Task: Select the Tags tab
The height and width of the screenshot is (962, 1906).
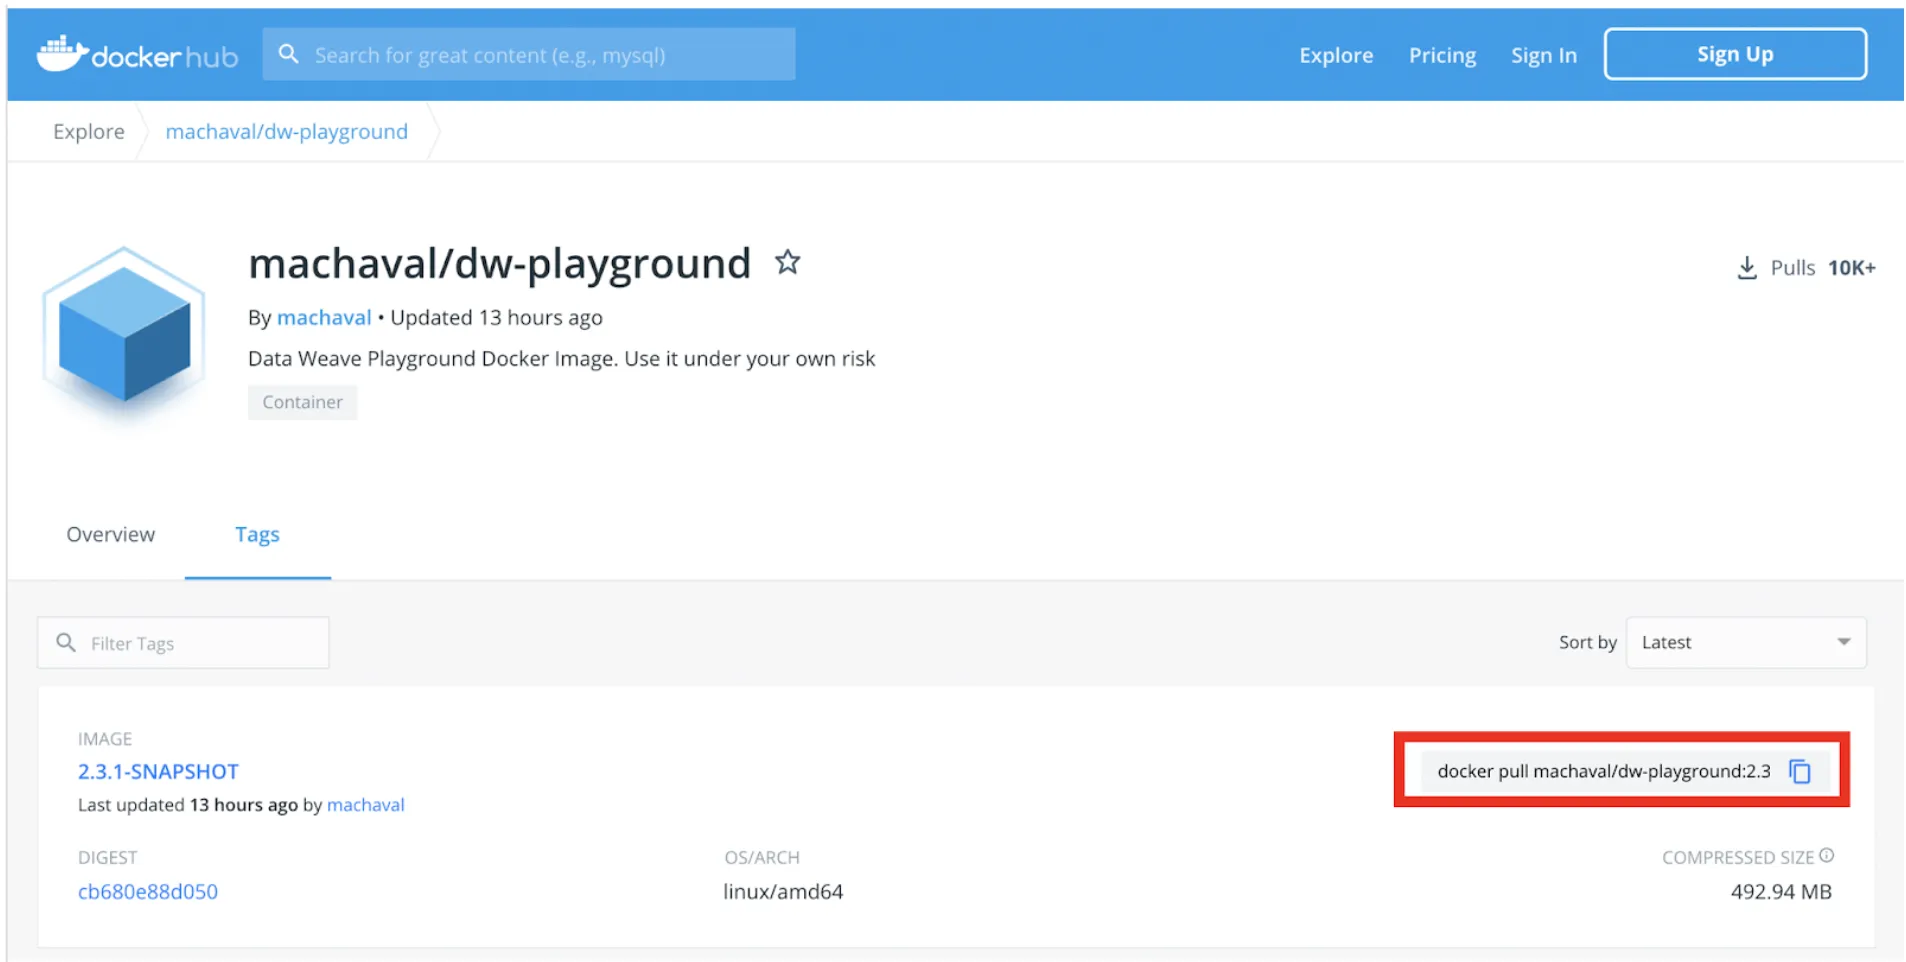Action: [257, 535]
